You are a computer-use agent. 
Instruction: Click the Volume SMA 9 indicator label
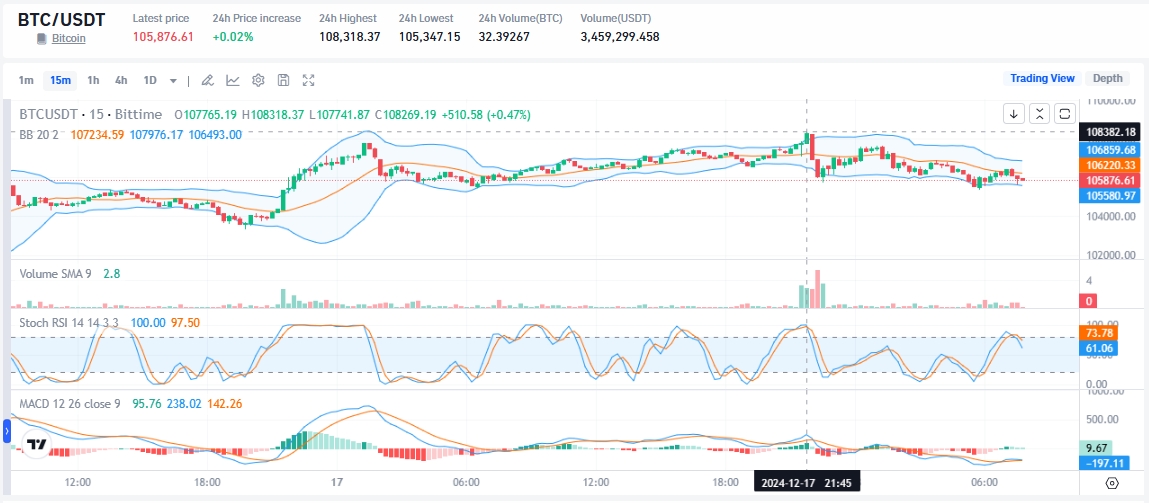[55, 273]
